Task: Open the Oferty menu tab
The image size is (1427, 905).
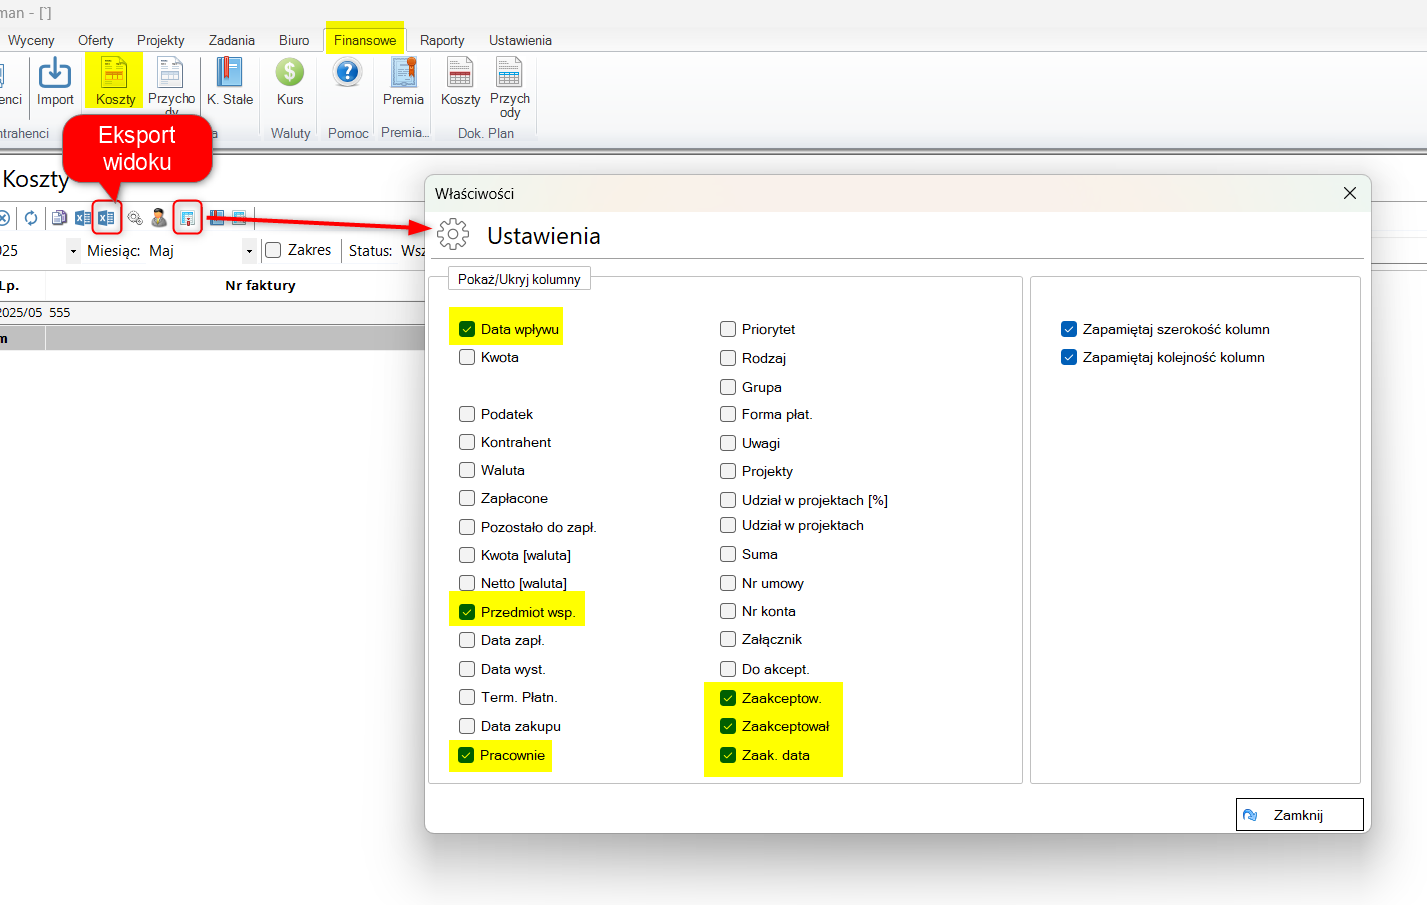Action: pyautogui.click(x=96, y=40)
